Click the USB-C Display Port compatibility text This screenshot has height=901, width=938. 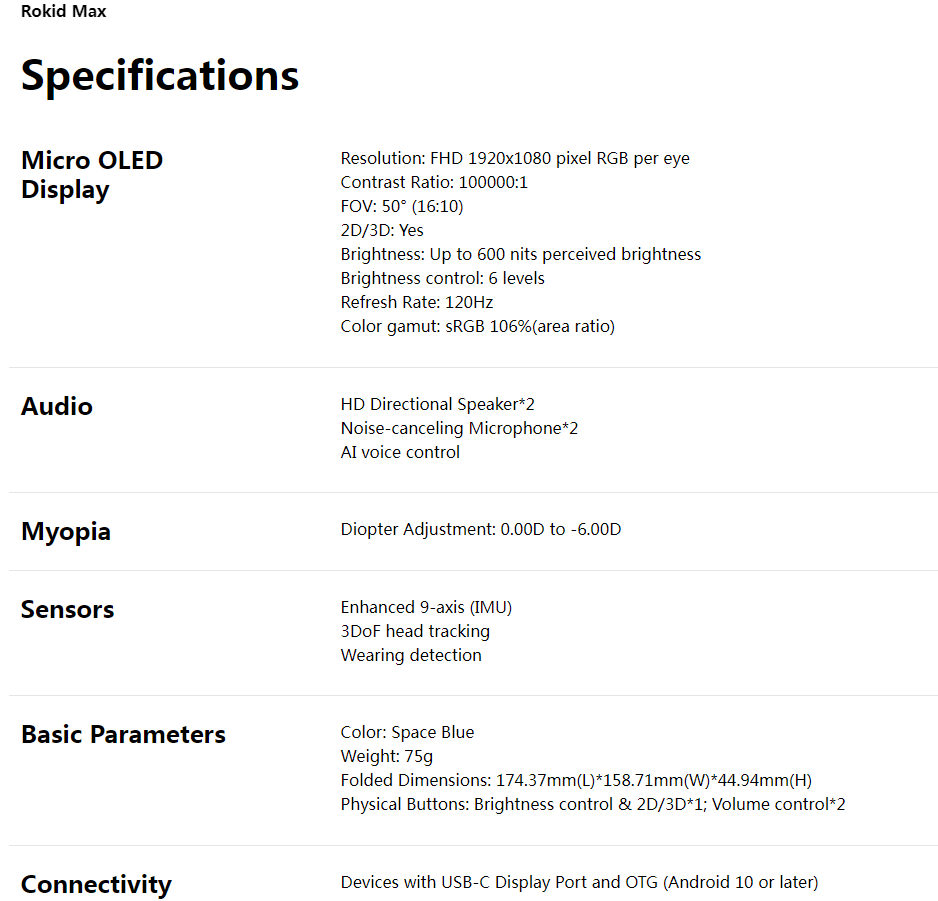579,882
